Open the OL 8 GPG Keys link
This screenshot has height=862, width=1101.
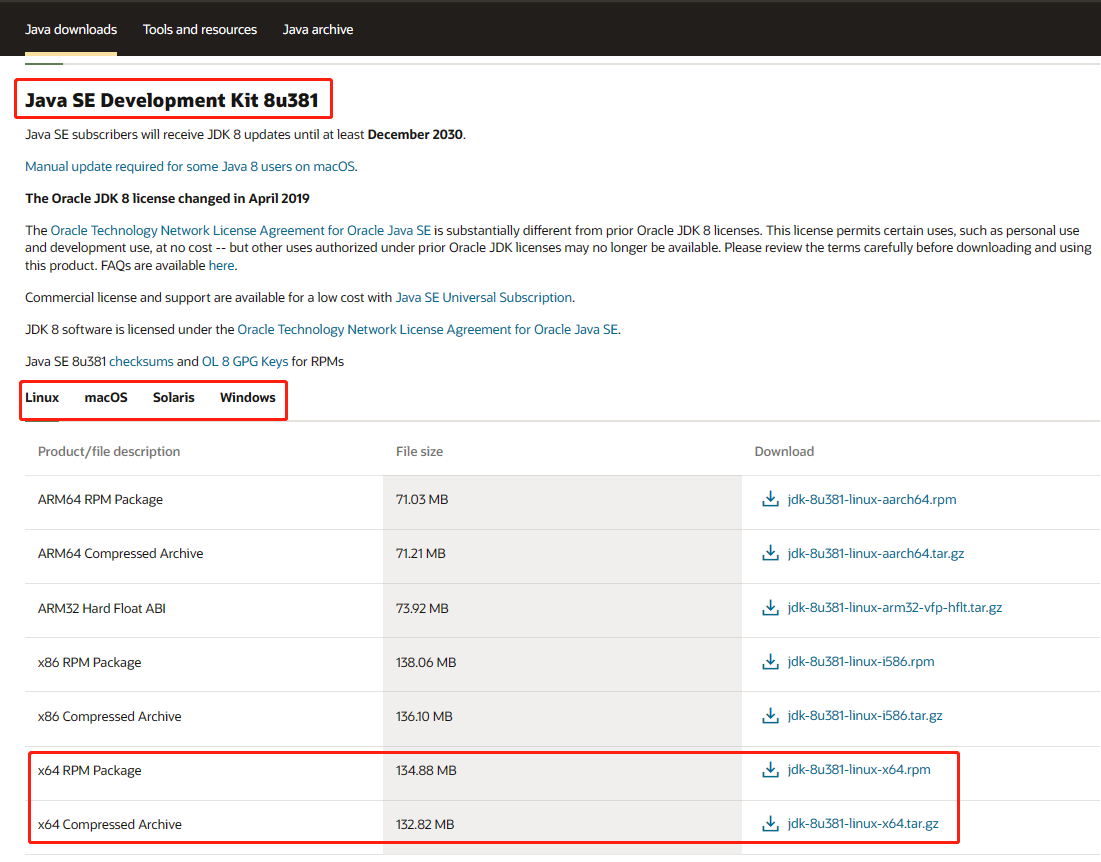tap(245, 362)
